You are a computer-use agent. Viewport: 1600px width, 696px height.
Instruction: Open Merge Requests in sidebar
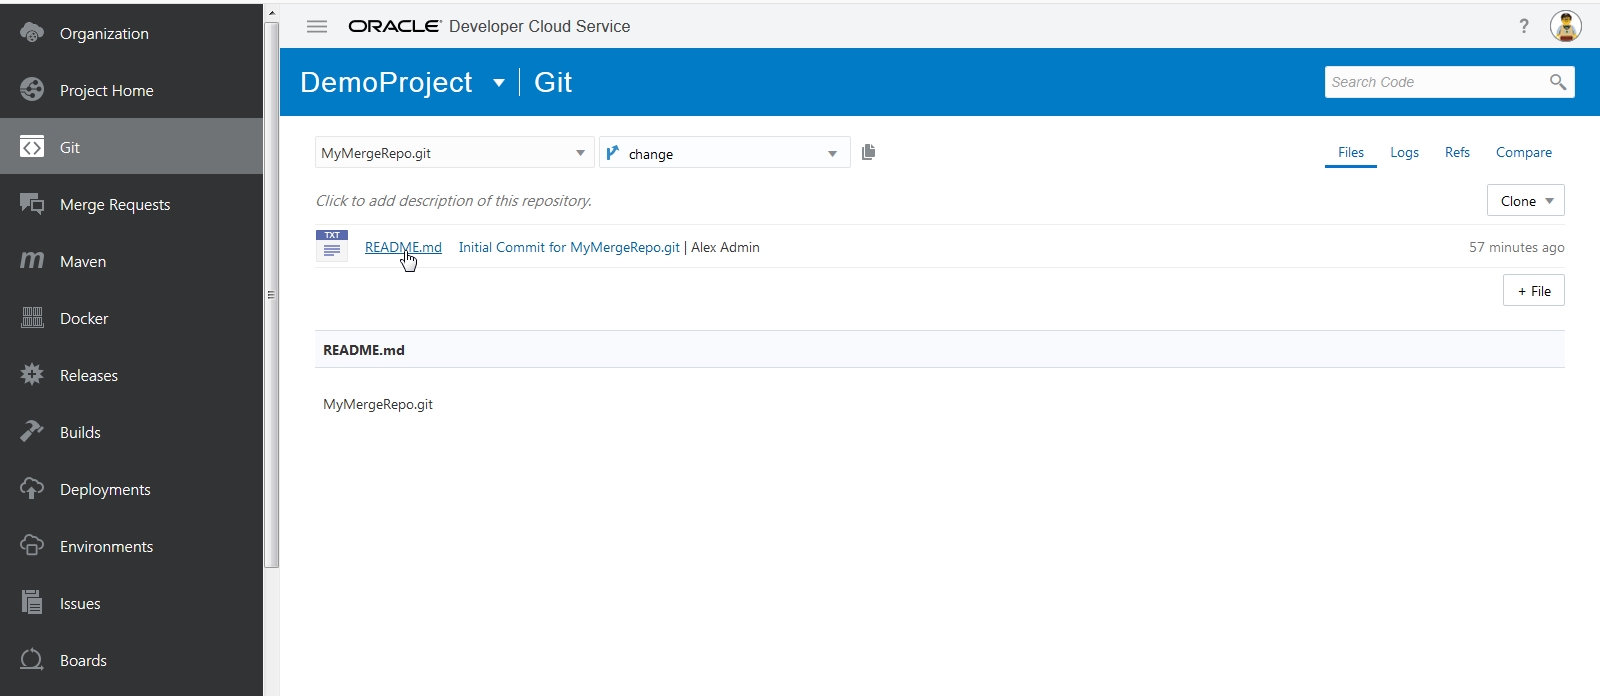tap(131, 204)
